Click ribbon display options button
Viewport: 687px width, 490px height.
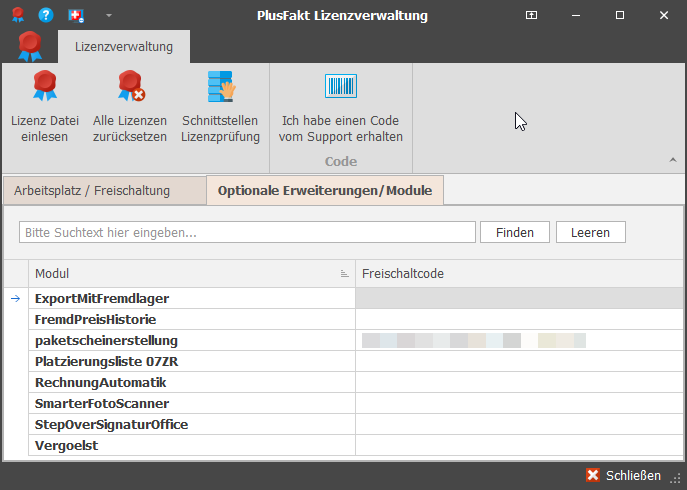(531, 15)
